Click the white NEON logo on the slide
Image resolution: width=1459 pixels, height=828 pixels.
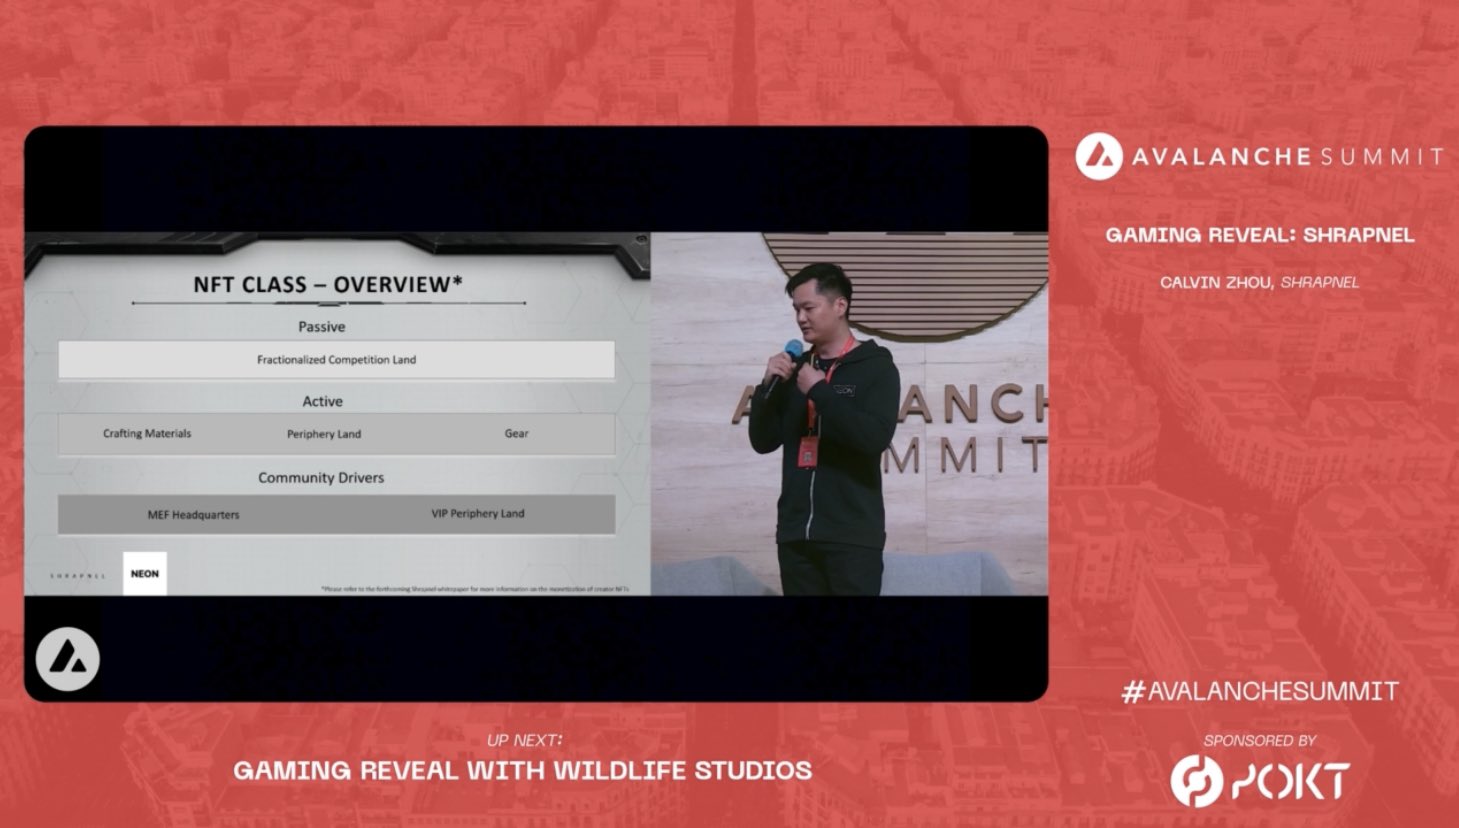(145, 574)
